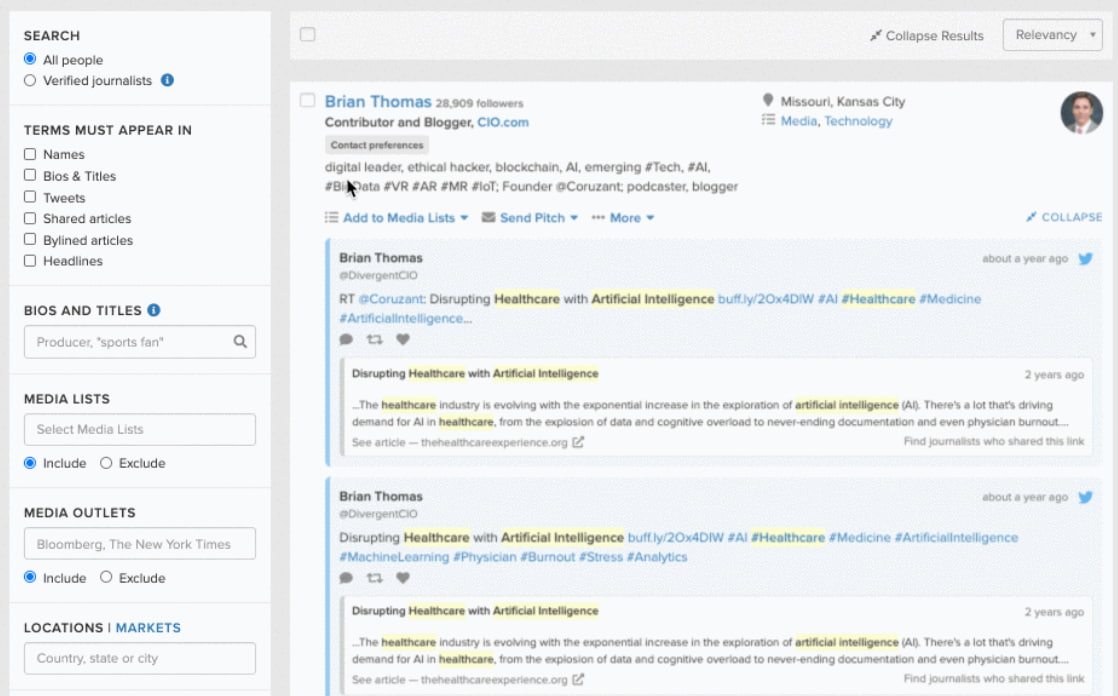Open the Add to Media Lists dropdown
The height and width of the screenshot is (696, 1118).
[x=398, y=217]
